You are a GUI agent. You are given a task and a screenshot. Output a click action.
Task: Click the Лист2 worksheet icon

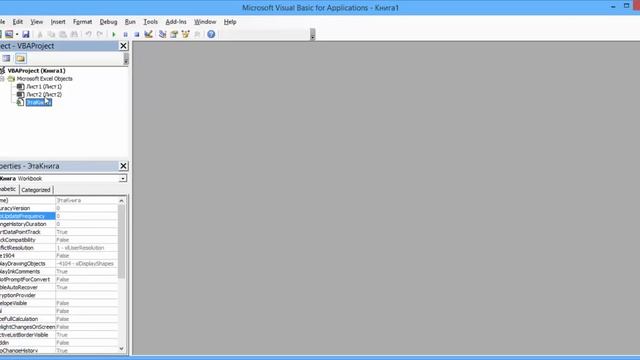(x=20, y=94)
